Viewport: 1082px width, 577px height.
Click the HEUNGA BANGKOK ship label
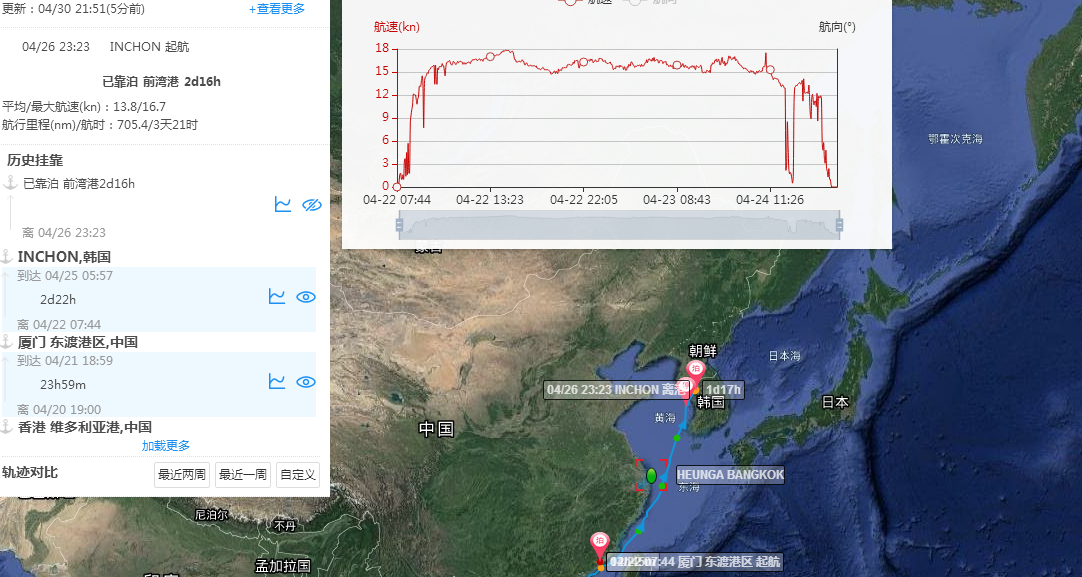tap(730, 474)
